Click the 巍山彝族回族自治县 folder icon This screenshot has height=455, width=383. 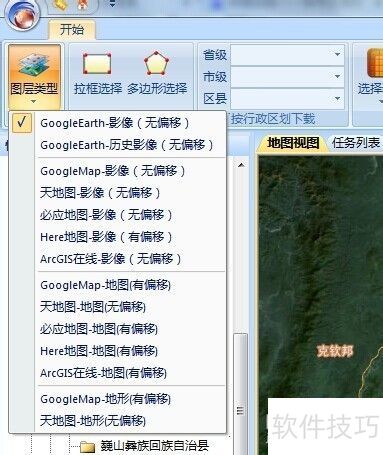coord(88,447)
